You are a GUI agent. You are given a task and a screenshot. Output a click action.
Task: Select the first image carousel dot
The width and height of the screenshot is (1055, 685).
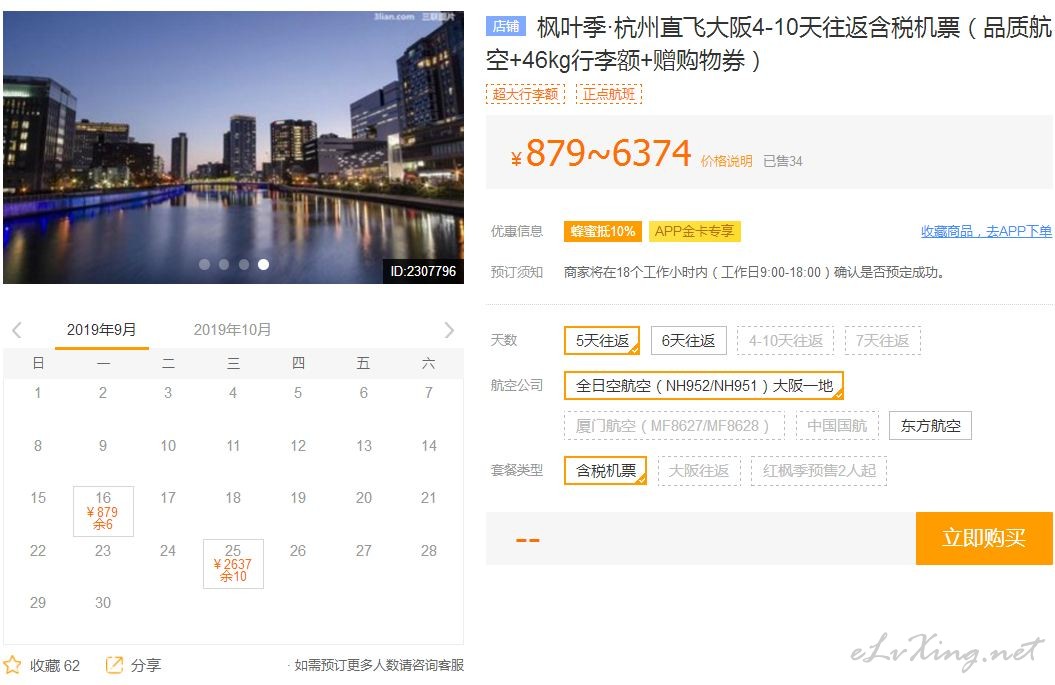coord(205,264)
